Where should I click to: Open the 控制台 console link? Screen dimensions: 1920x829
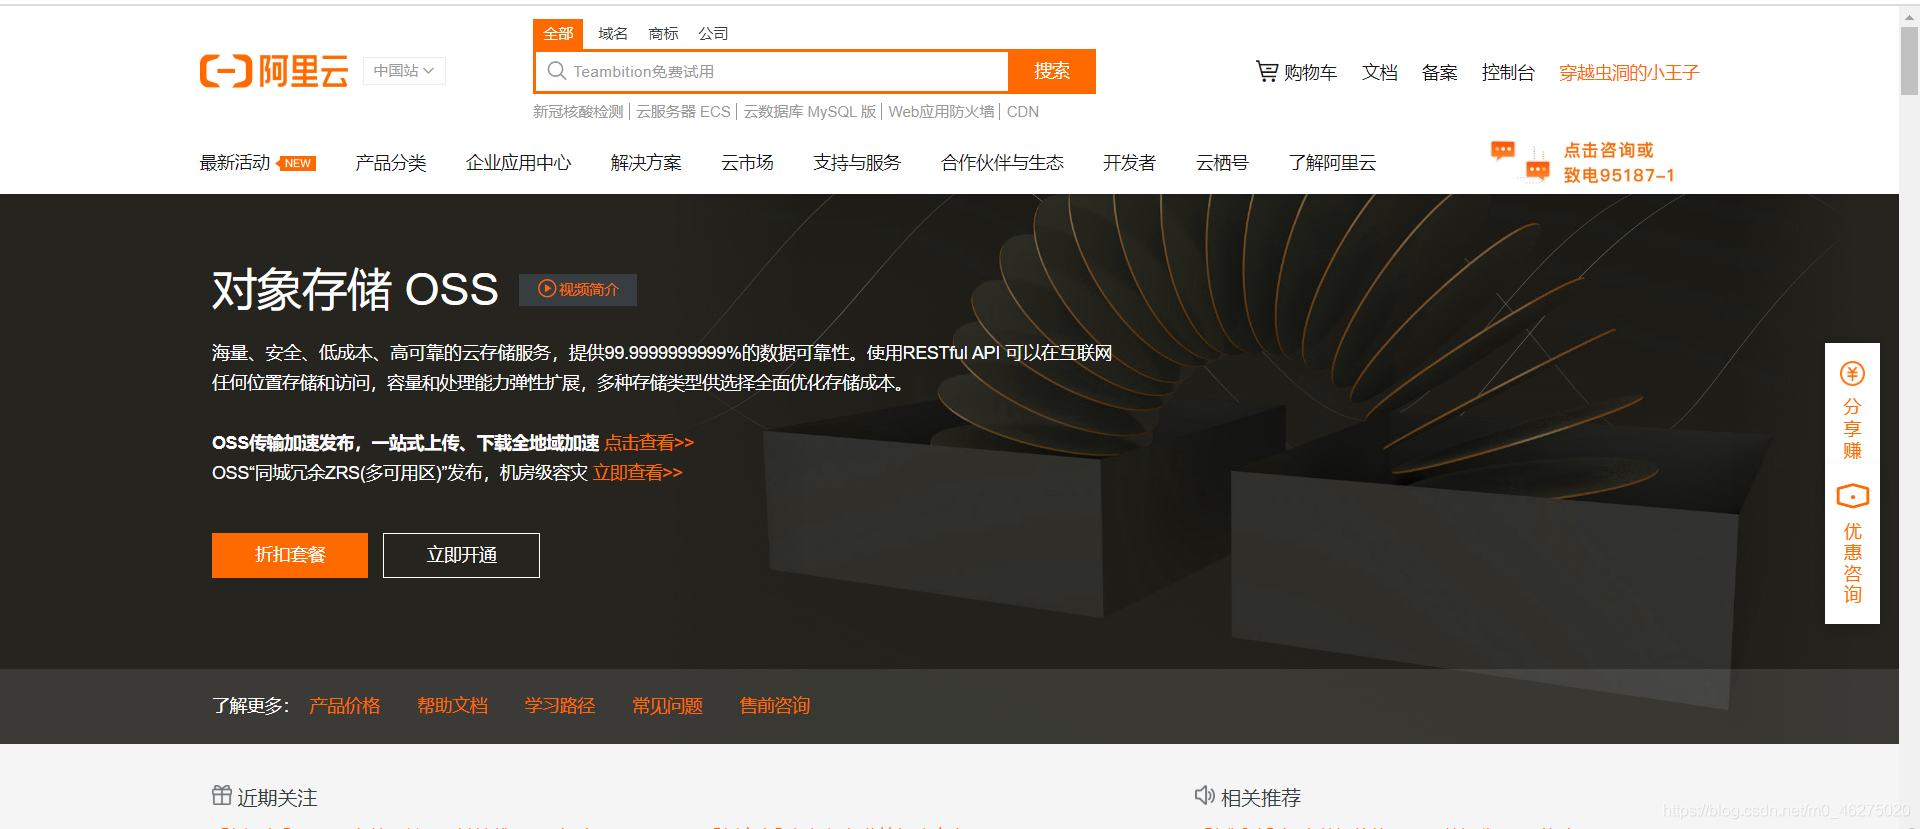[x=1508, y=73]
